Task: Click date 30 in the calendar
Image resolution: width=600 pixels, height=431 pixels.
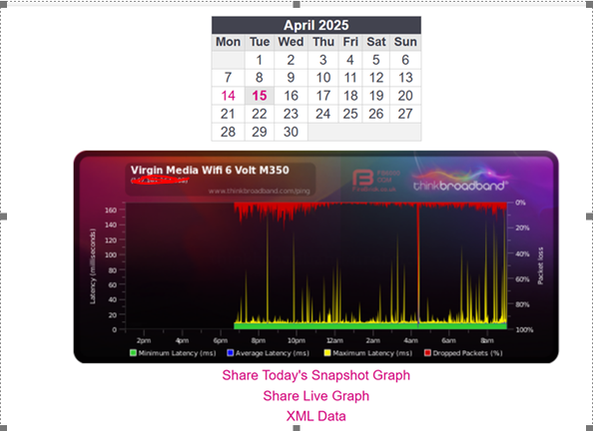Action: tap(291, 132)
